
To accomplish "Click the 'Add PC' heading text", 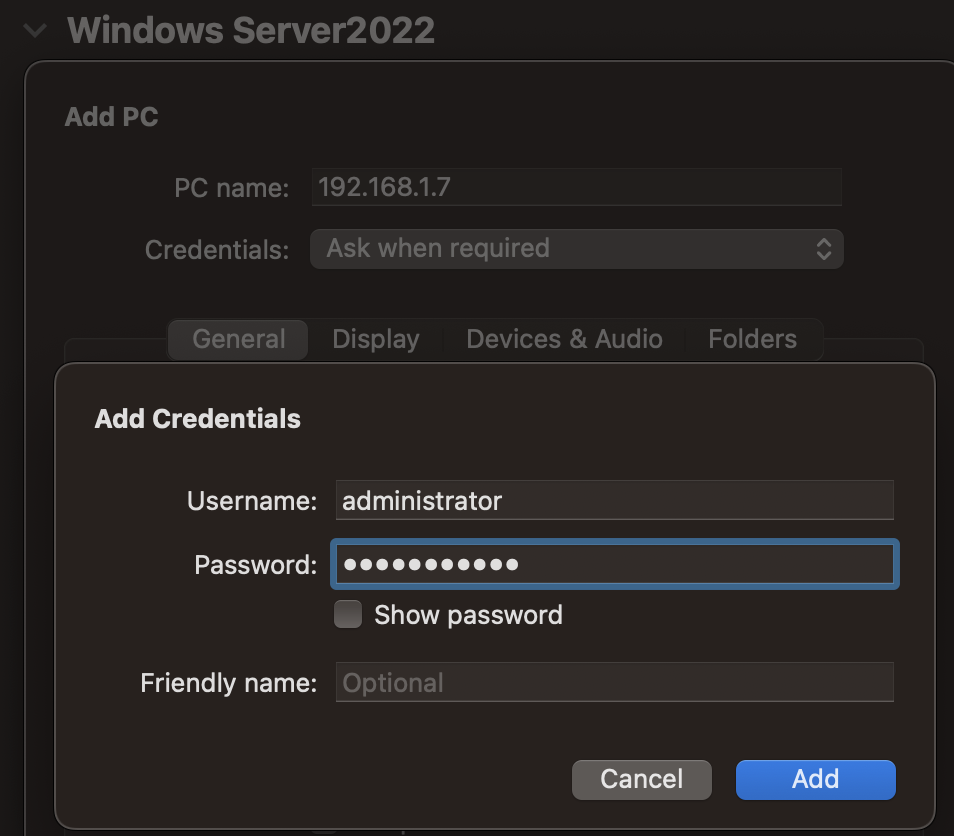I will (111, 117).
